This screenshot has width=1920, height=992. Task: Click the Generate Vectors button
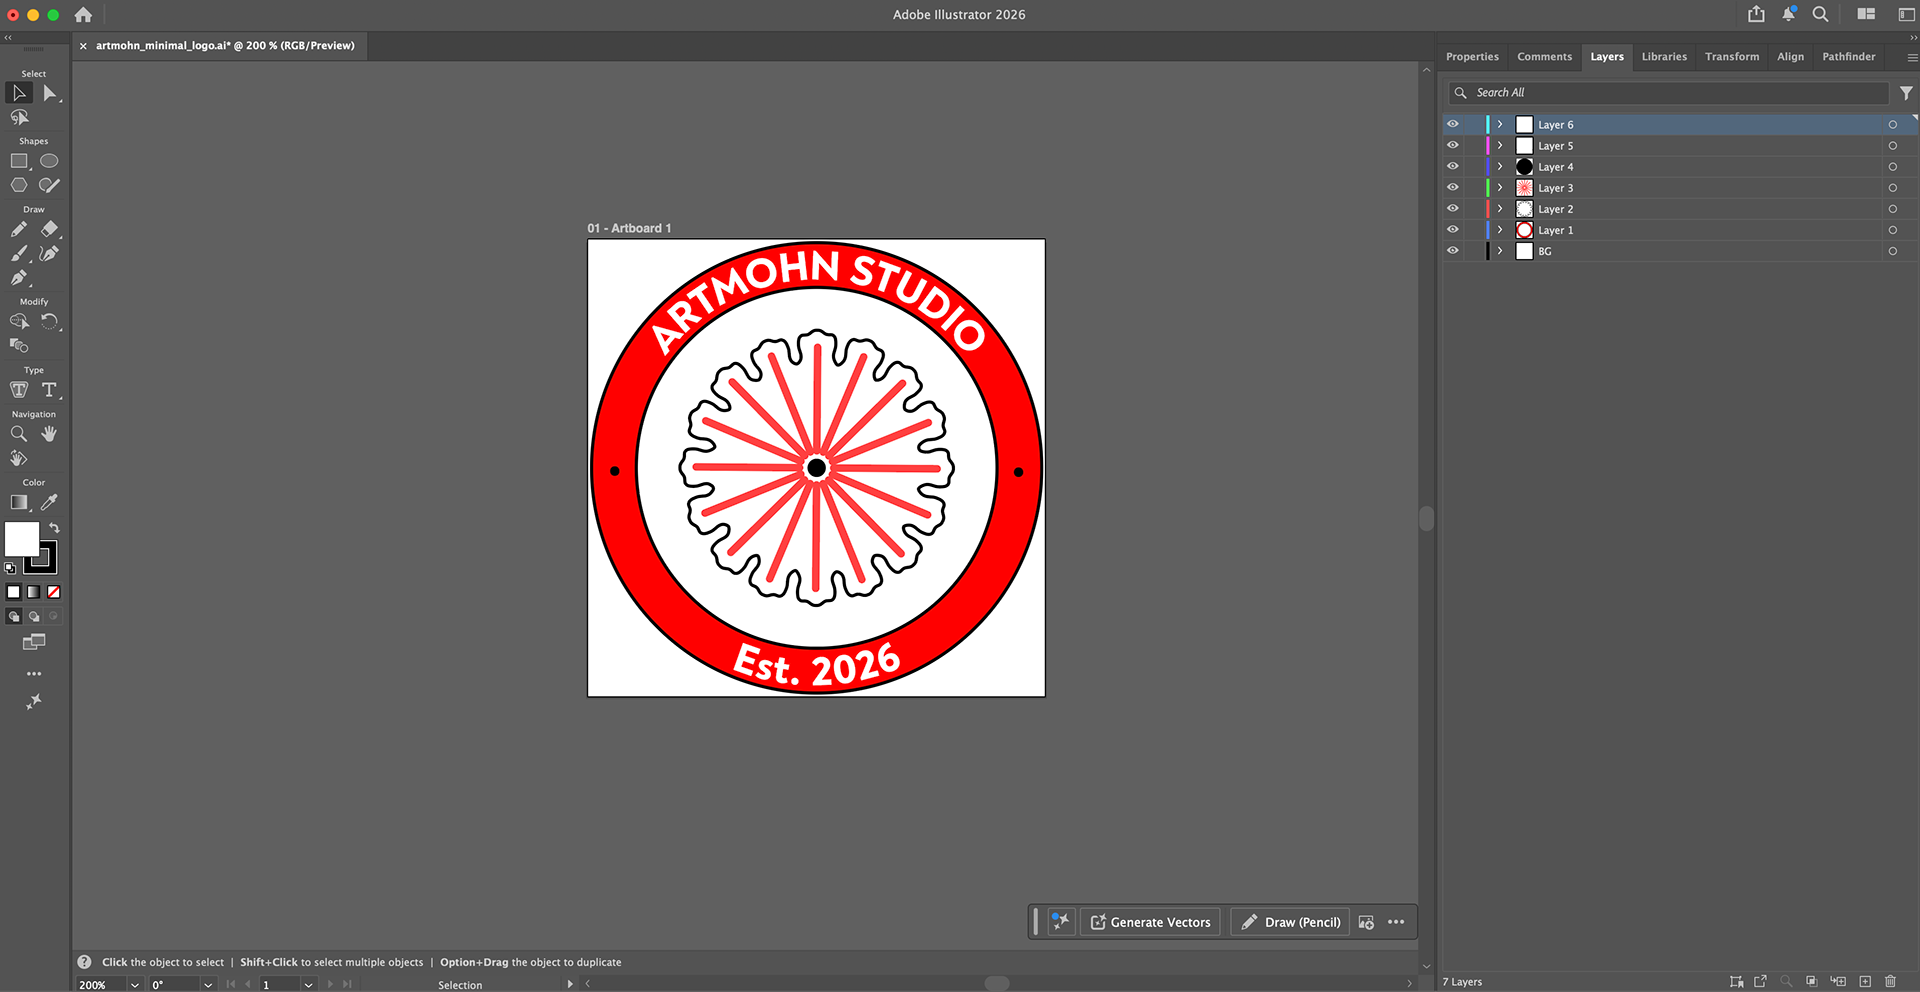[1150, 922]
